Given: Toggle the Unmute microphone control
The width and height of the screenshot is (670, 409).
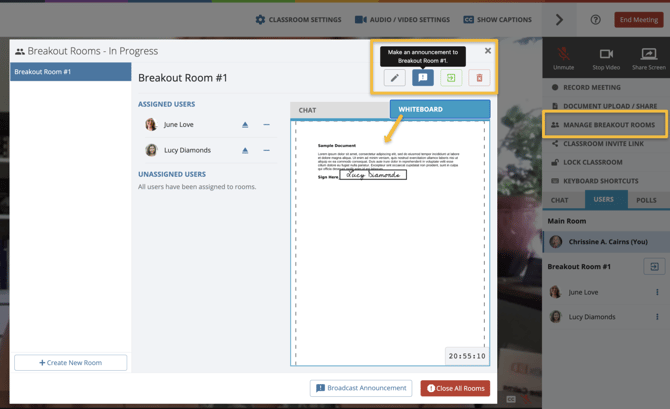Looking at the screenshot, I should pos(563,58).
